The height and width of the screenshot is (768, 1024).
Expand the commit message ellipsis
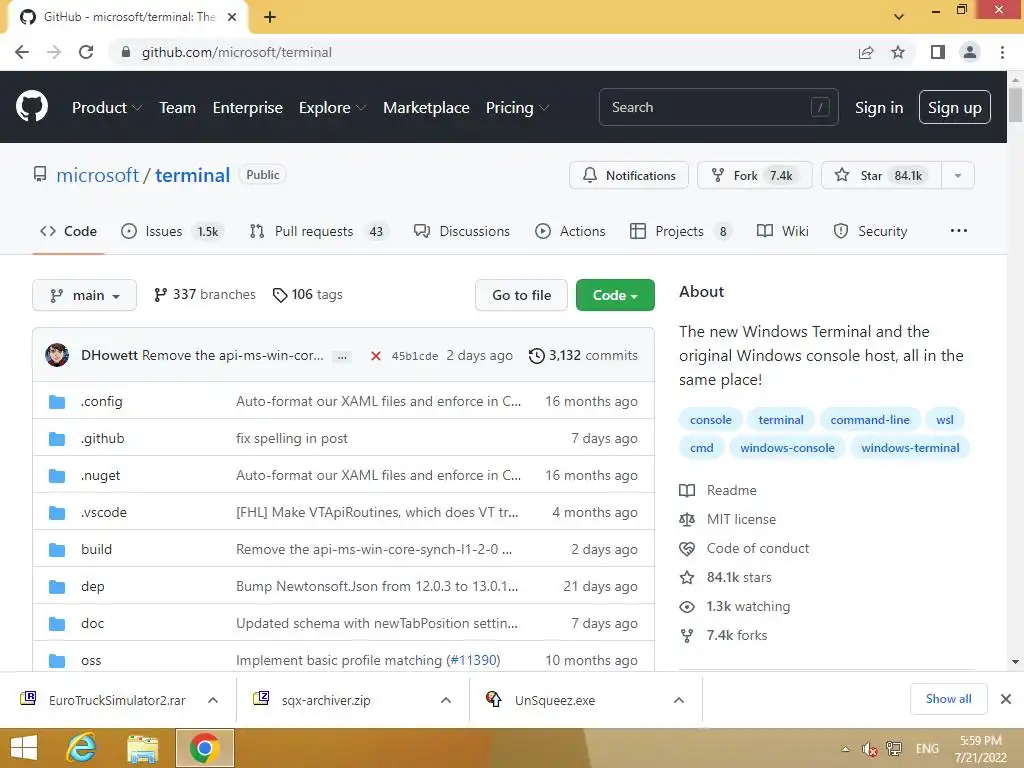point(342,357)
